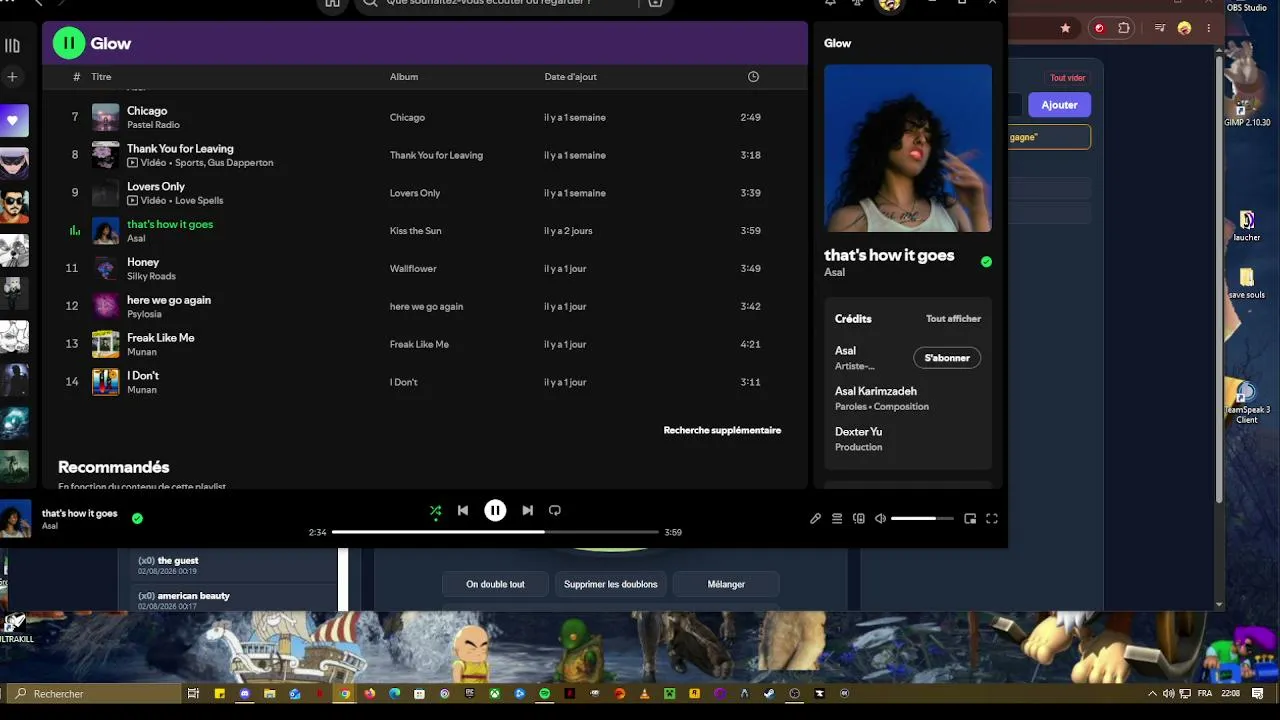Subscribe to Asal with S'abonner button
Viewport: 1280px width, 720px height.
(x=947, y=358)
